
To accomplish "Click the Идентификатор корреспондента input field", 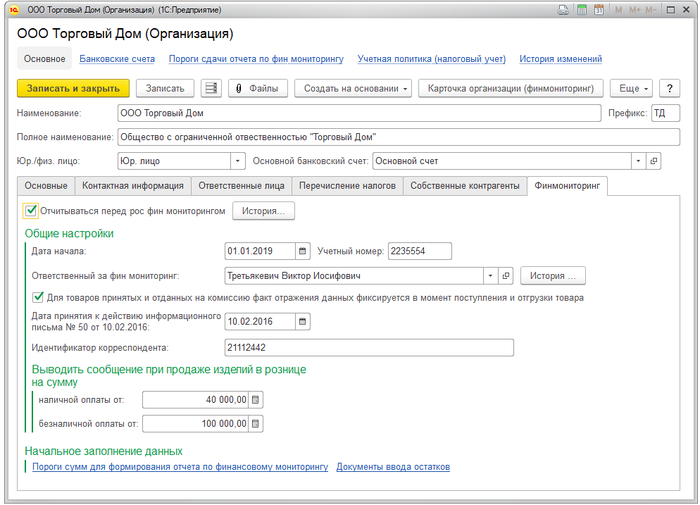I will point(369,348).
